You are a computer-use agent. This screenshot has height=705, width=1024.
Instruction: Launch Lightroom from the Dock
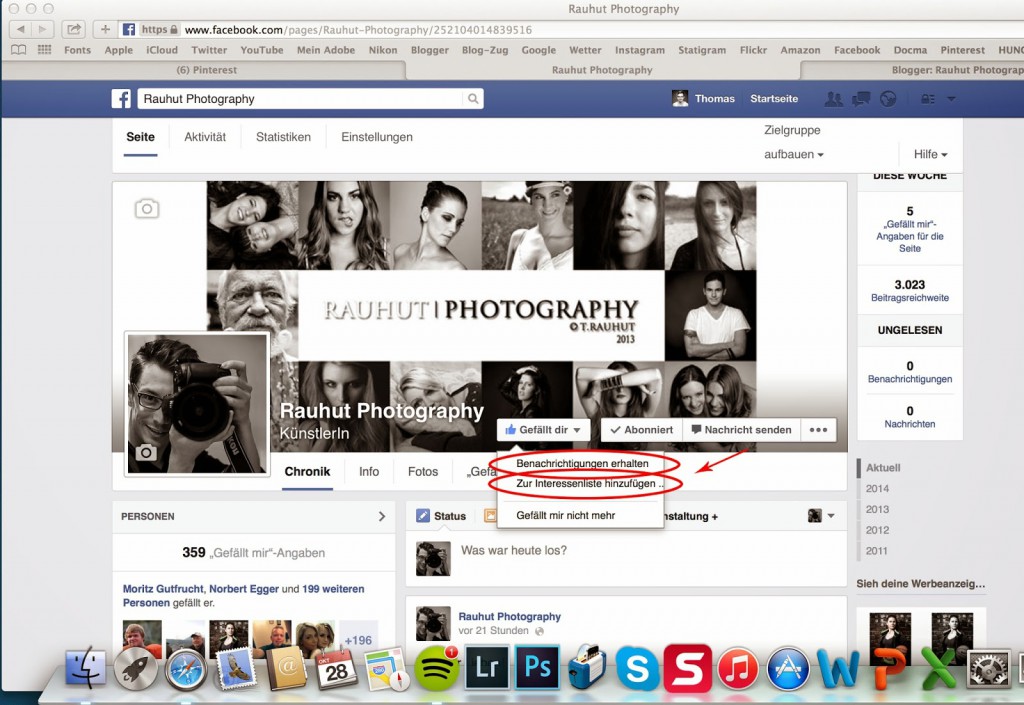pyautogui.click(x=487, y=667)
